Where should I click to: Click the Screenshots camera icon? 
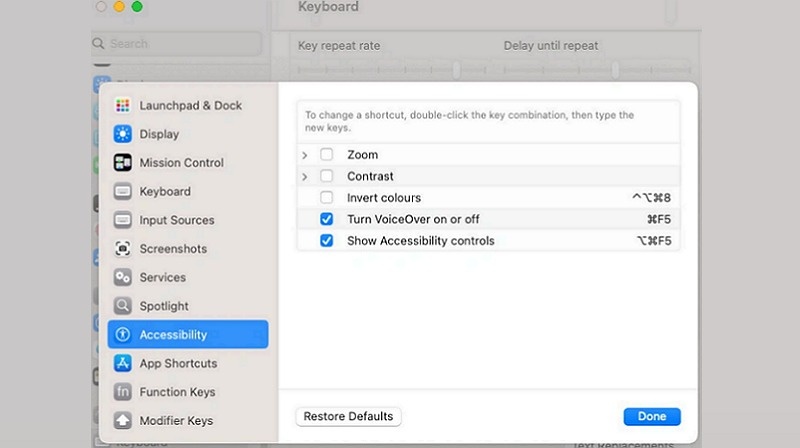coord(122,248)
